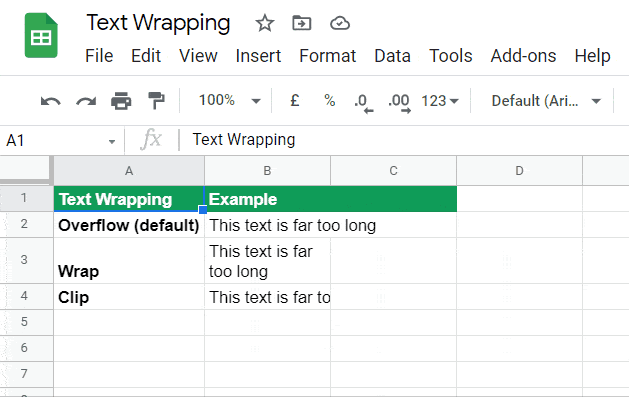629x397 pixels.
Task: Select the 'Wrap' cell
Action: (129, 260)
